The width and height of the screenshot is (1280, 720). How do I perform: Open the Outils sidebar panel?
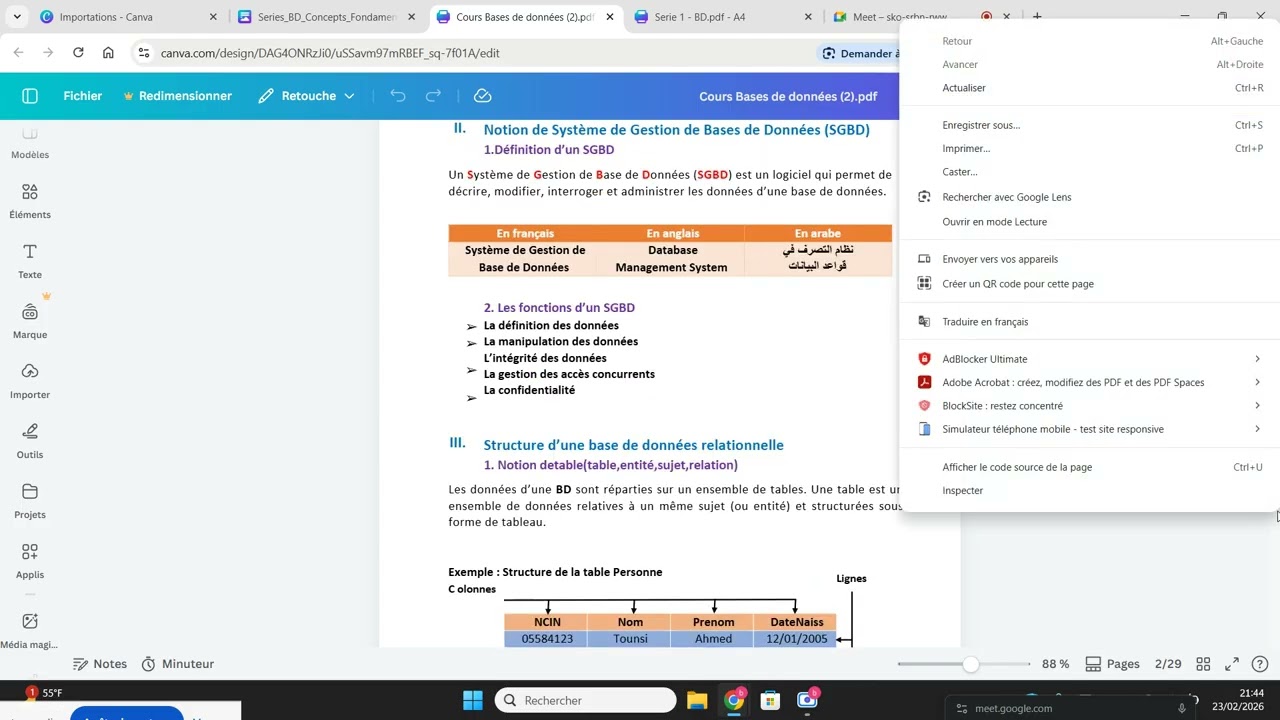pyautogui.click(x=30, y=441)
